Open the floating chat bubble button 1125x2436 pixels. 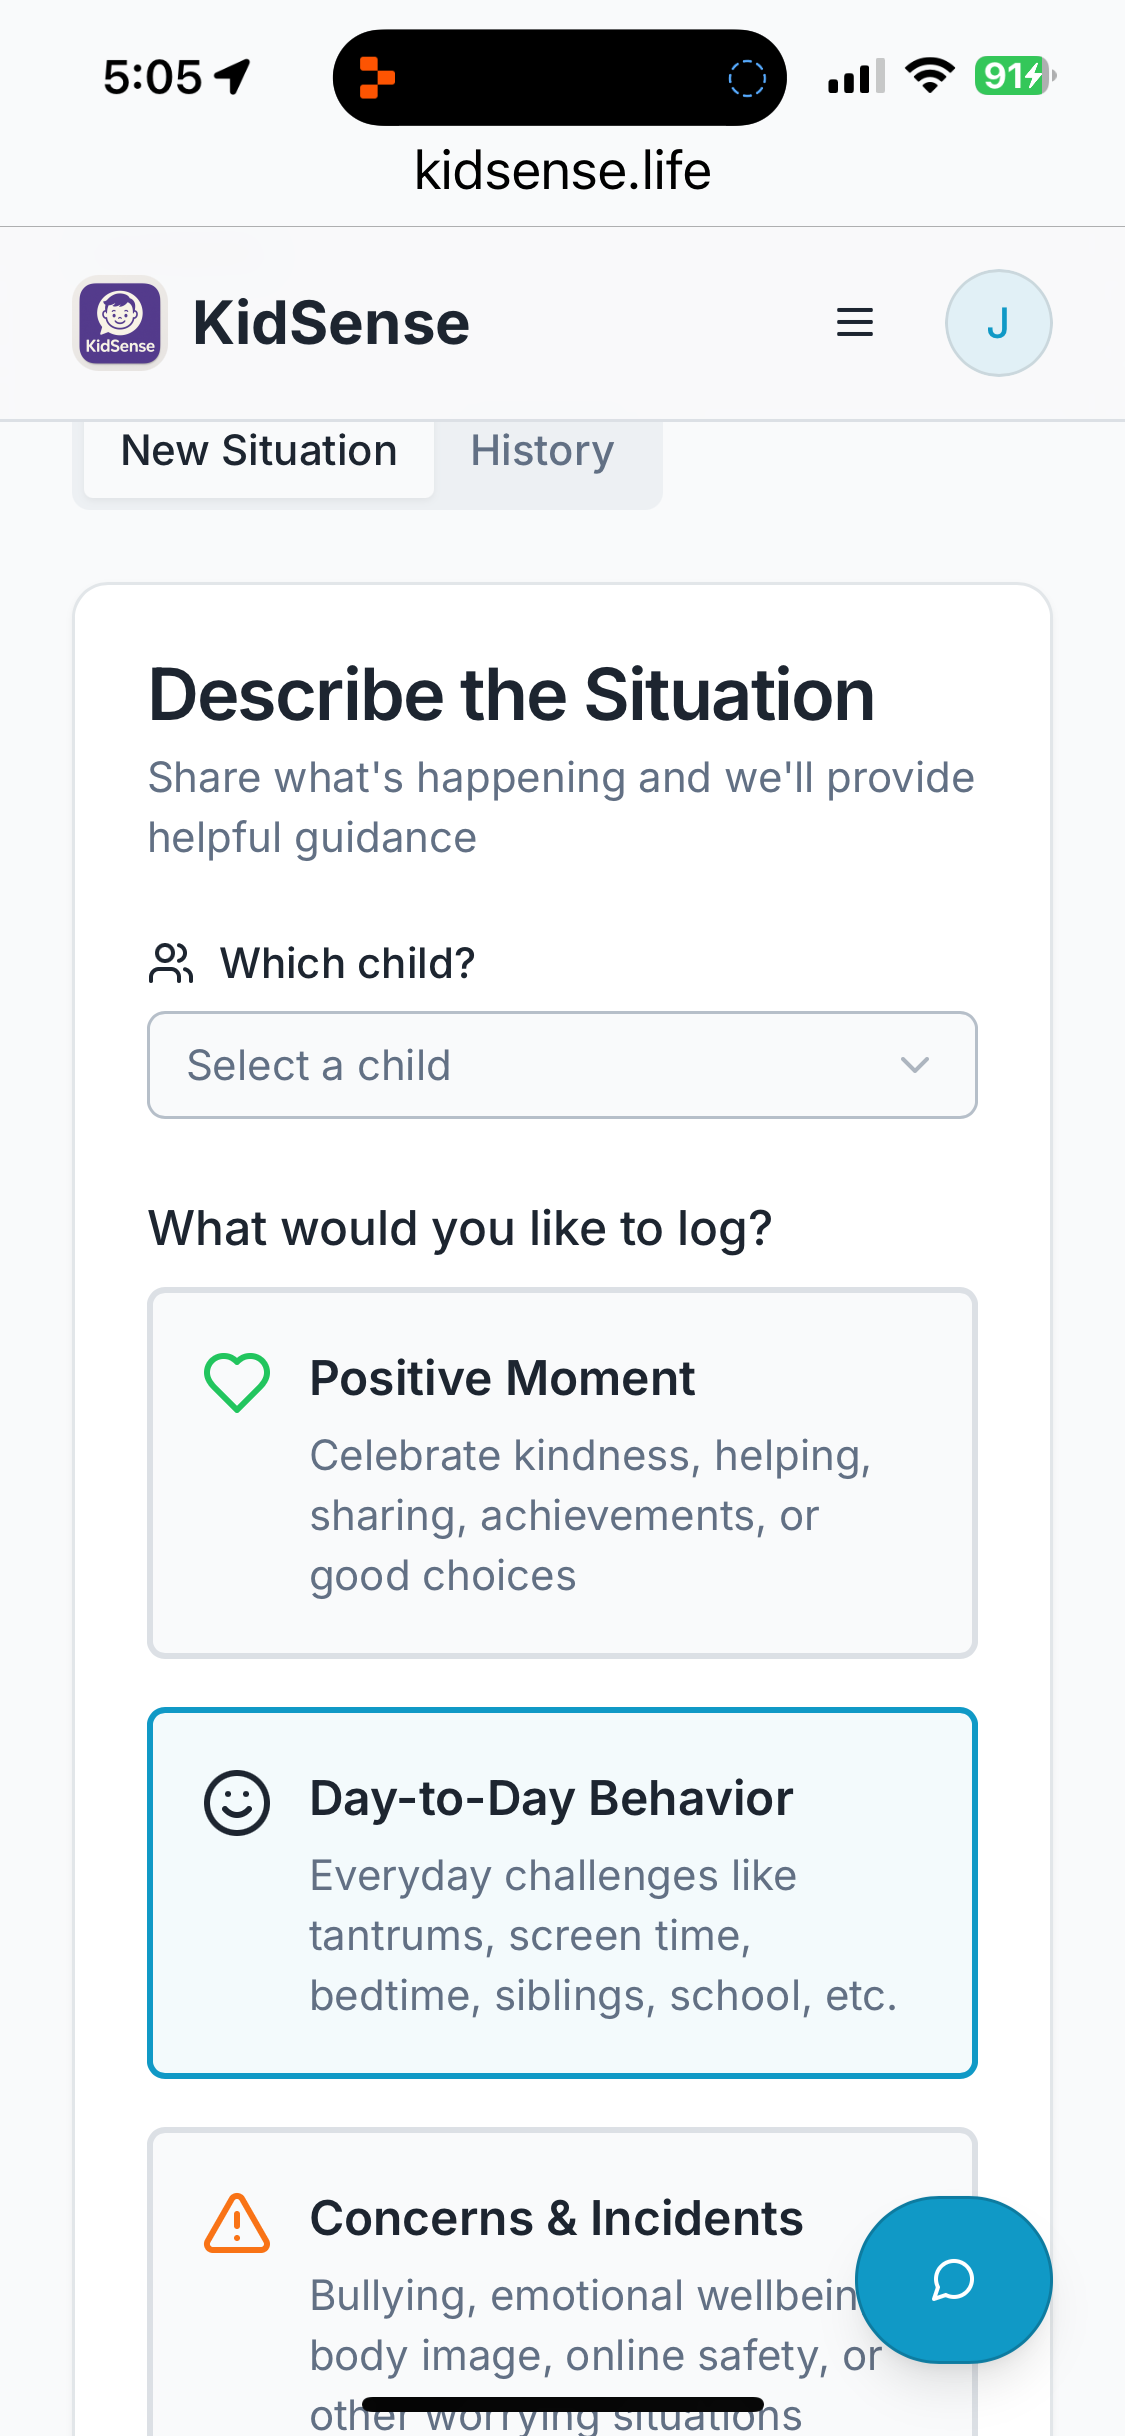click(953, 2280)
